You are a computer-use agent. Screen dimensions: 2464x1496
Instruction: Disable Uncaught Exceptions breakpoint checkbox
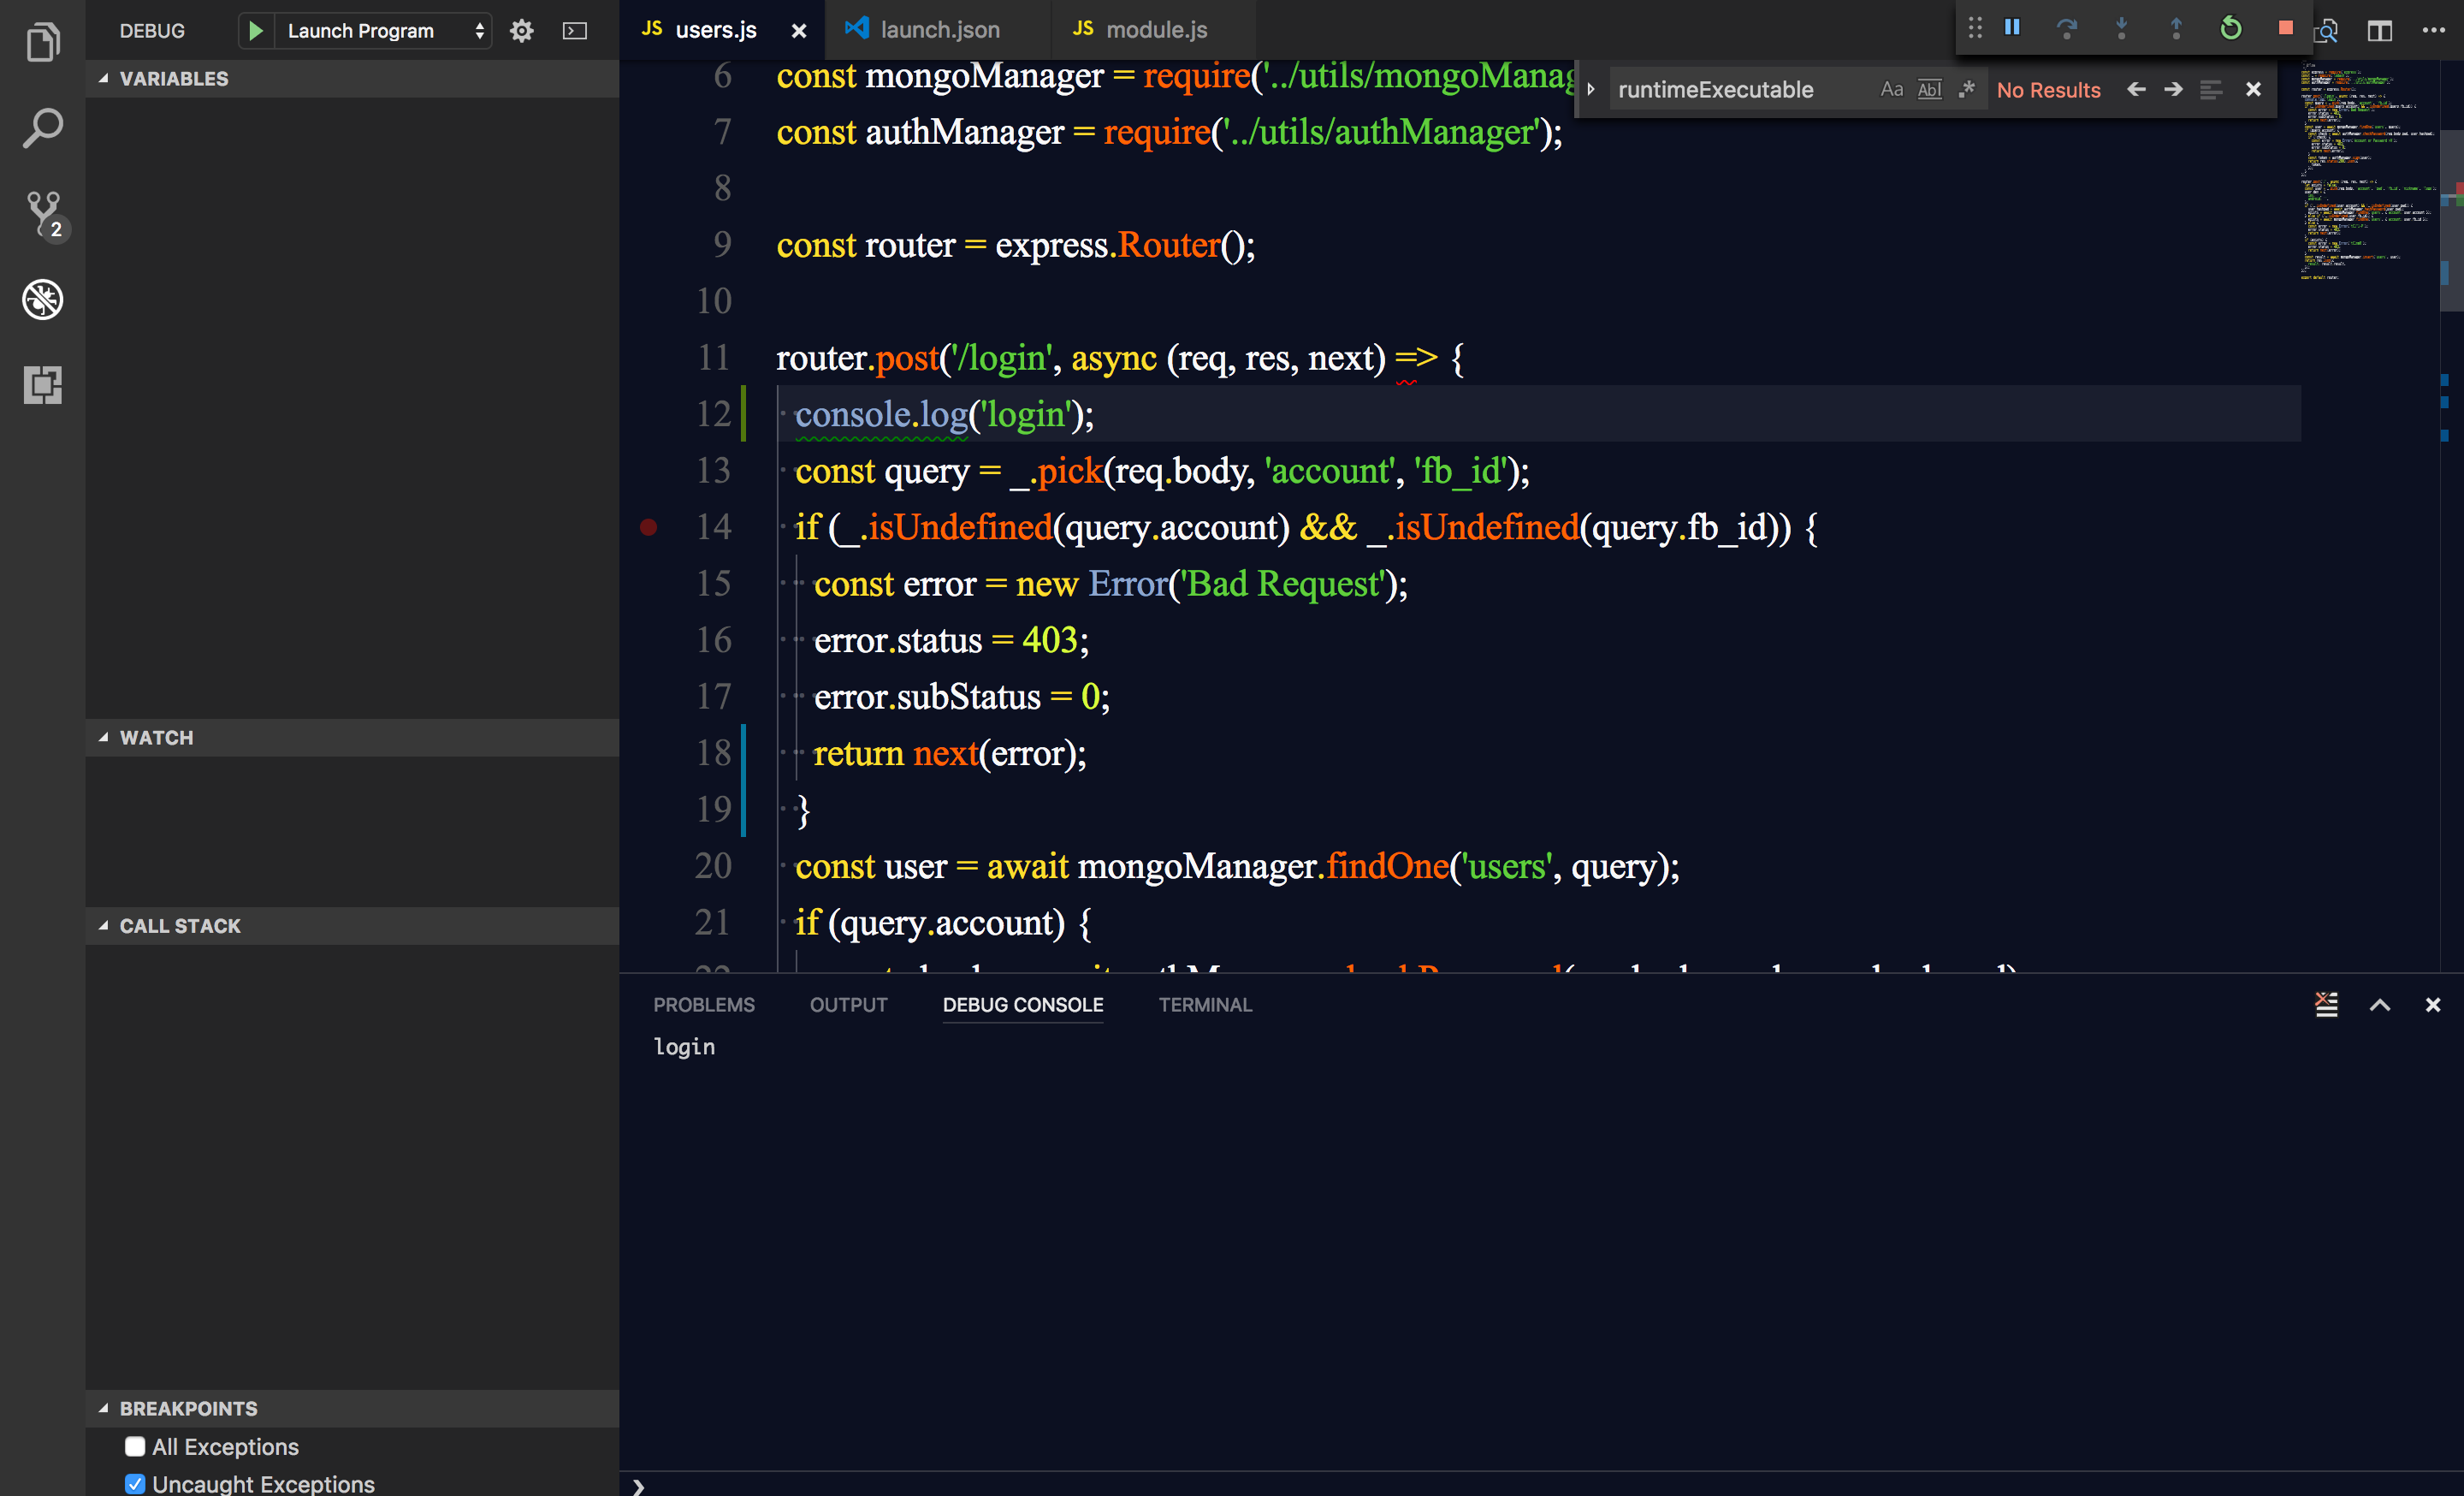coord(135,1484)
